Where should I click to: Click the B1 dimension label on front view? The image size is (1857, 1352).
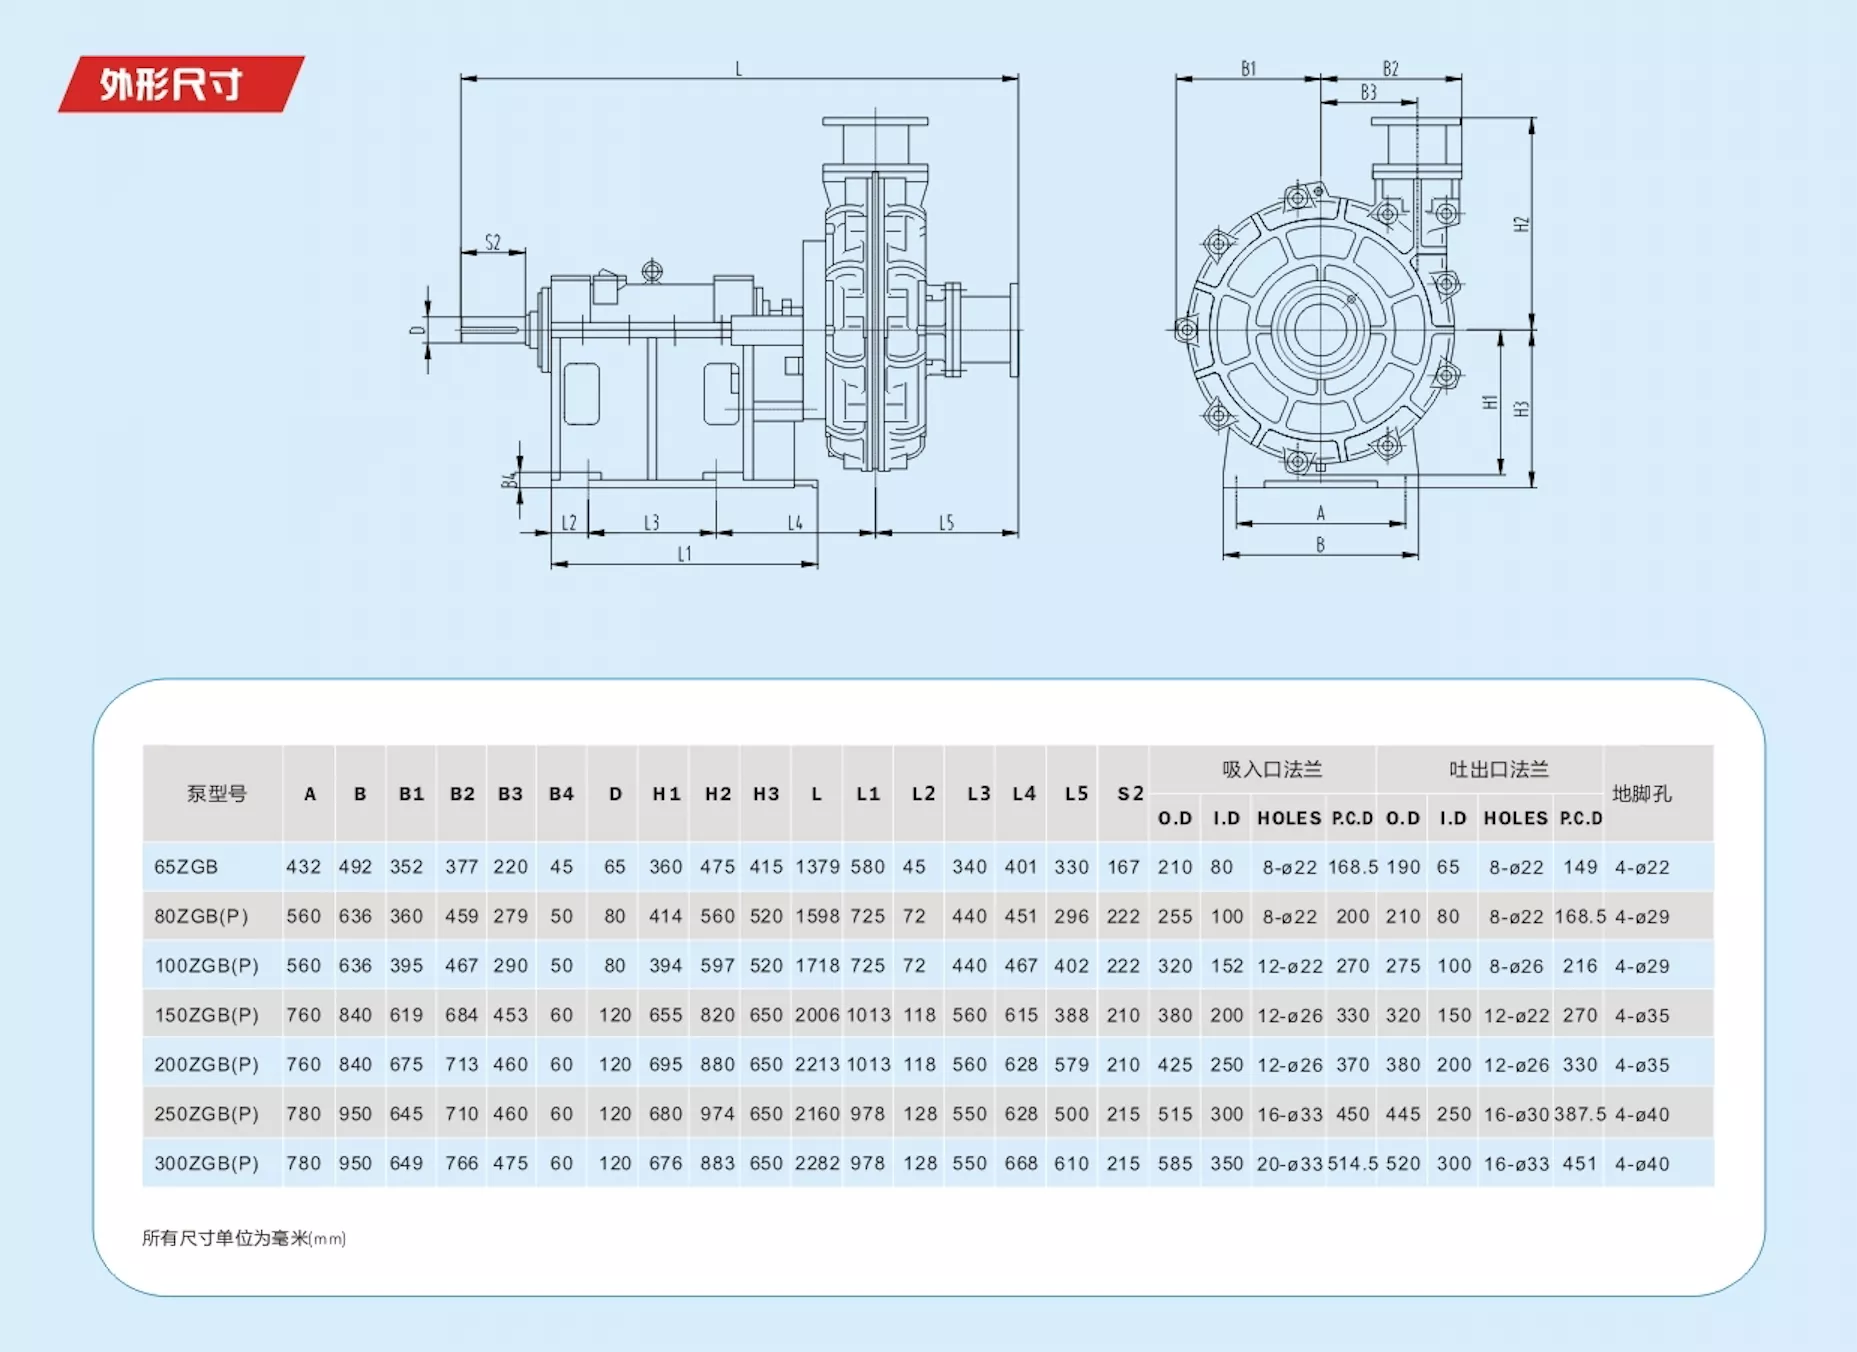(1248, 69)
